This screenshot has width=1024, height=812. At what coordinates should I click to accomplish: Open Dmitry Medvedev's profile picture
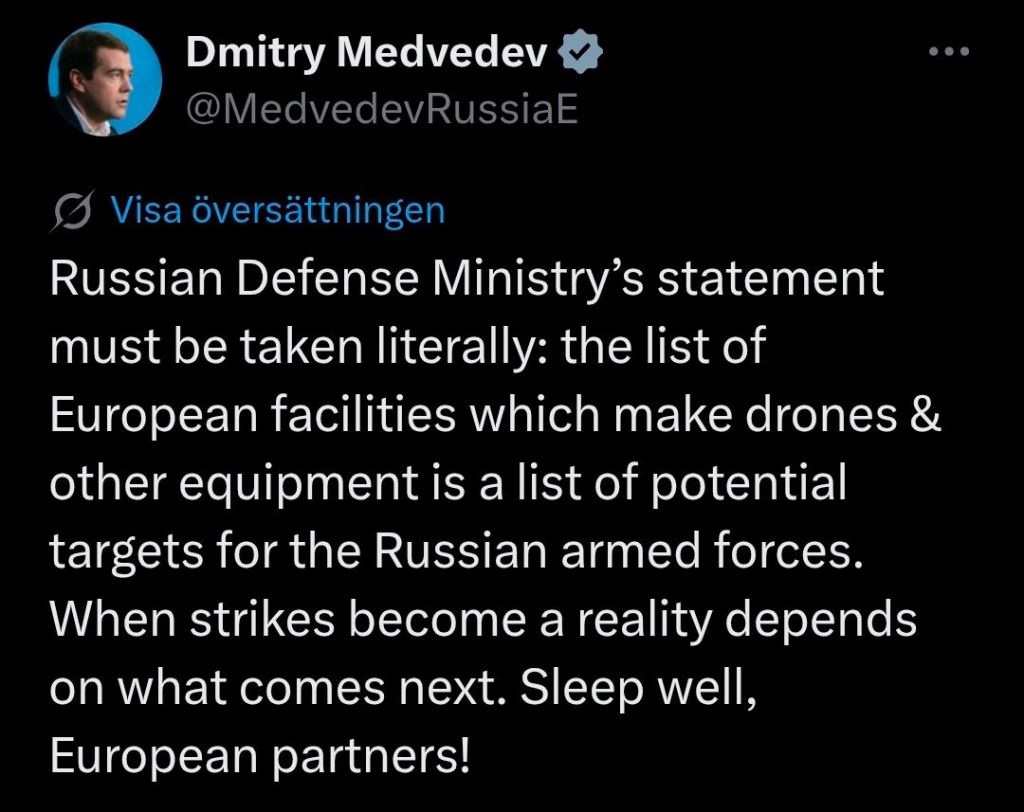105,78
